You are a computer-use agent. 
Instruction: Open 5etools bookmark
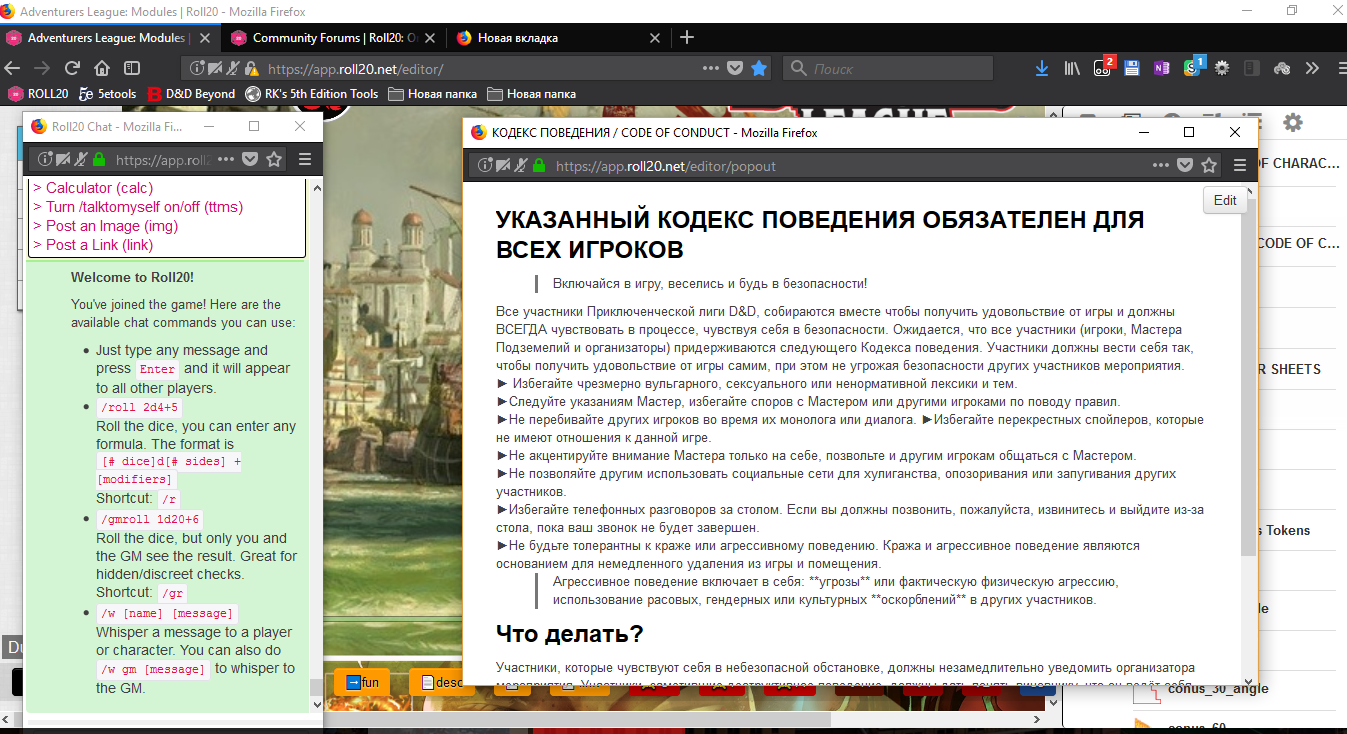pos(107,94)
